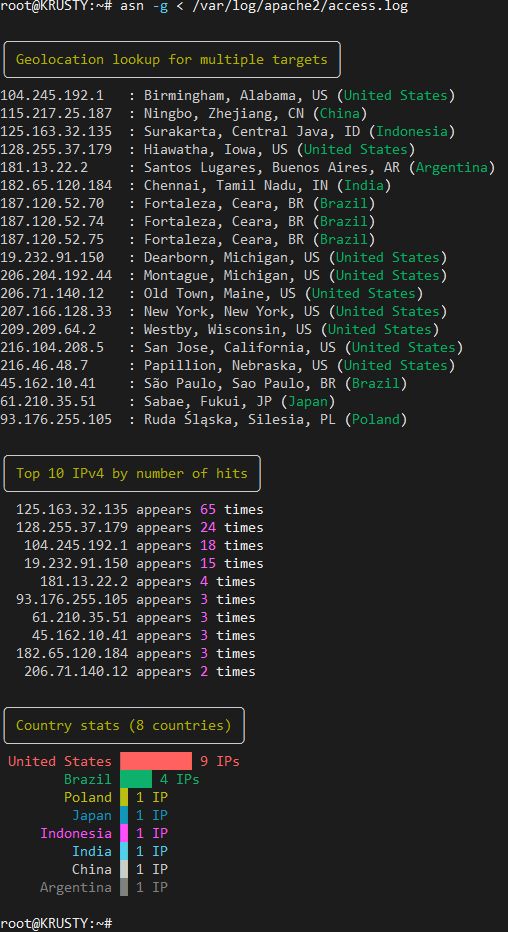
Task: Click the 'Indonesia' label in country stats
Action: (x=75, y=833)
